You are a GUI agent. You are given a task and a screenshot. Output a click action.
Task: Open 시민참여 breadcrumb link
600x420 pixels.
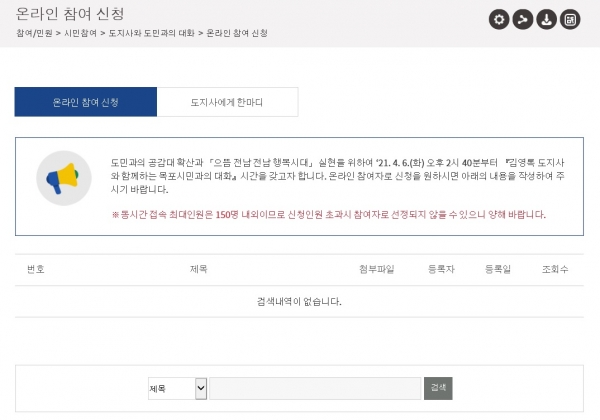[80, 34]
